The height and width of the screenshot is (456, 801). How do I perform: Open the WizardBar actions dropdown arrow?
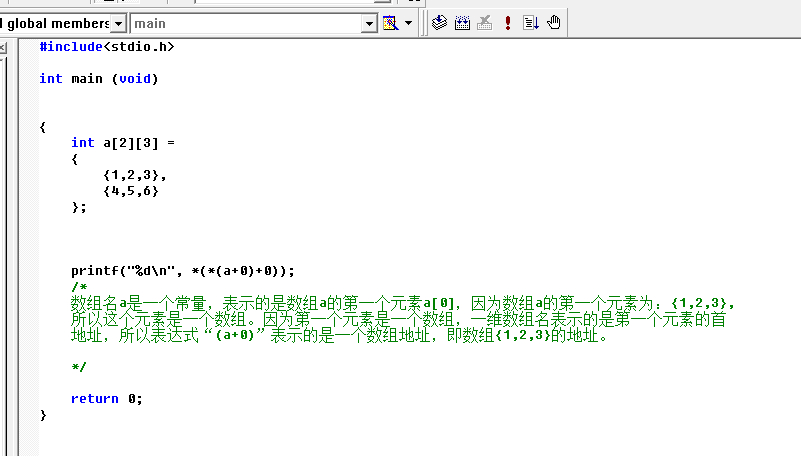[x=408, y=23]
